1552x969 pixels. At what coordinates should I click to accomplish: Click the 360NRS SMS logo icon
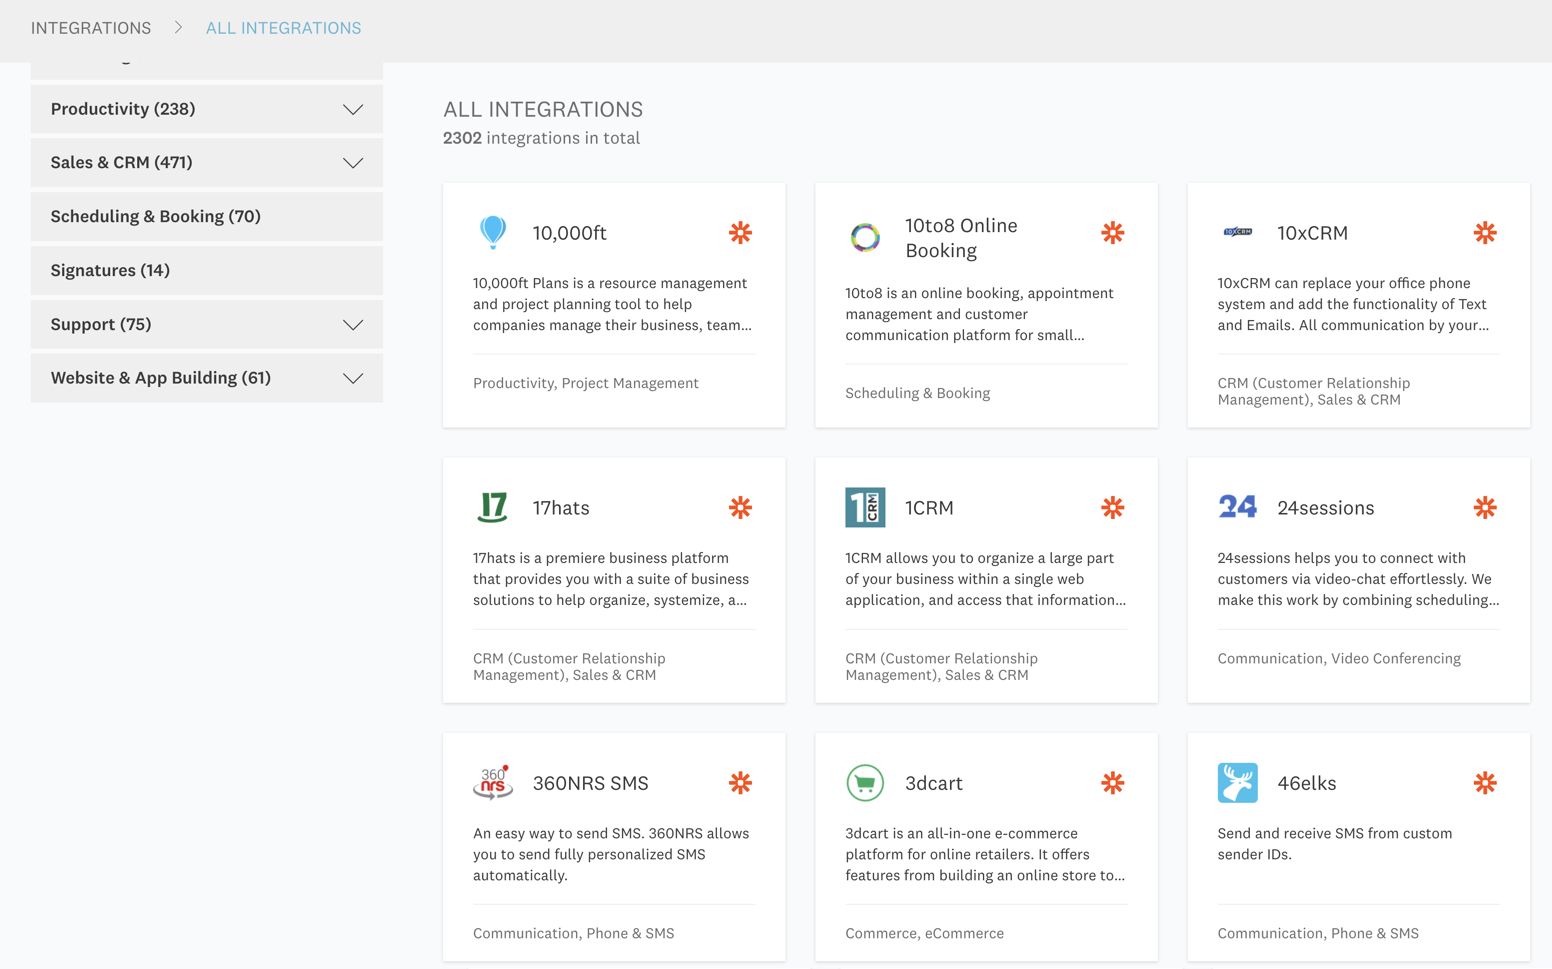pyautogui.click(x=493, y=783)
